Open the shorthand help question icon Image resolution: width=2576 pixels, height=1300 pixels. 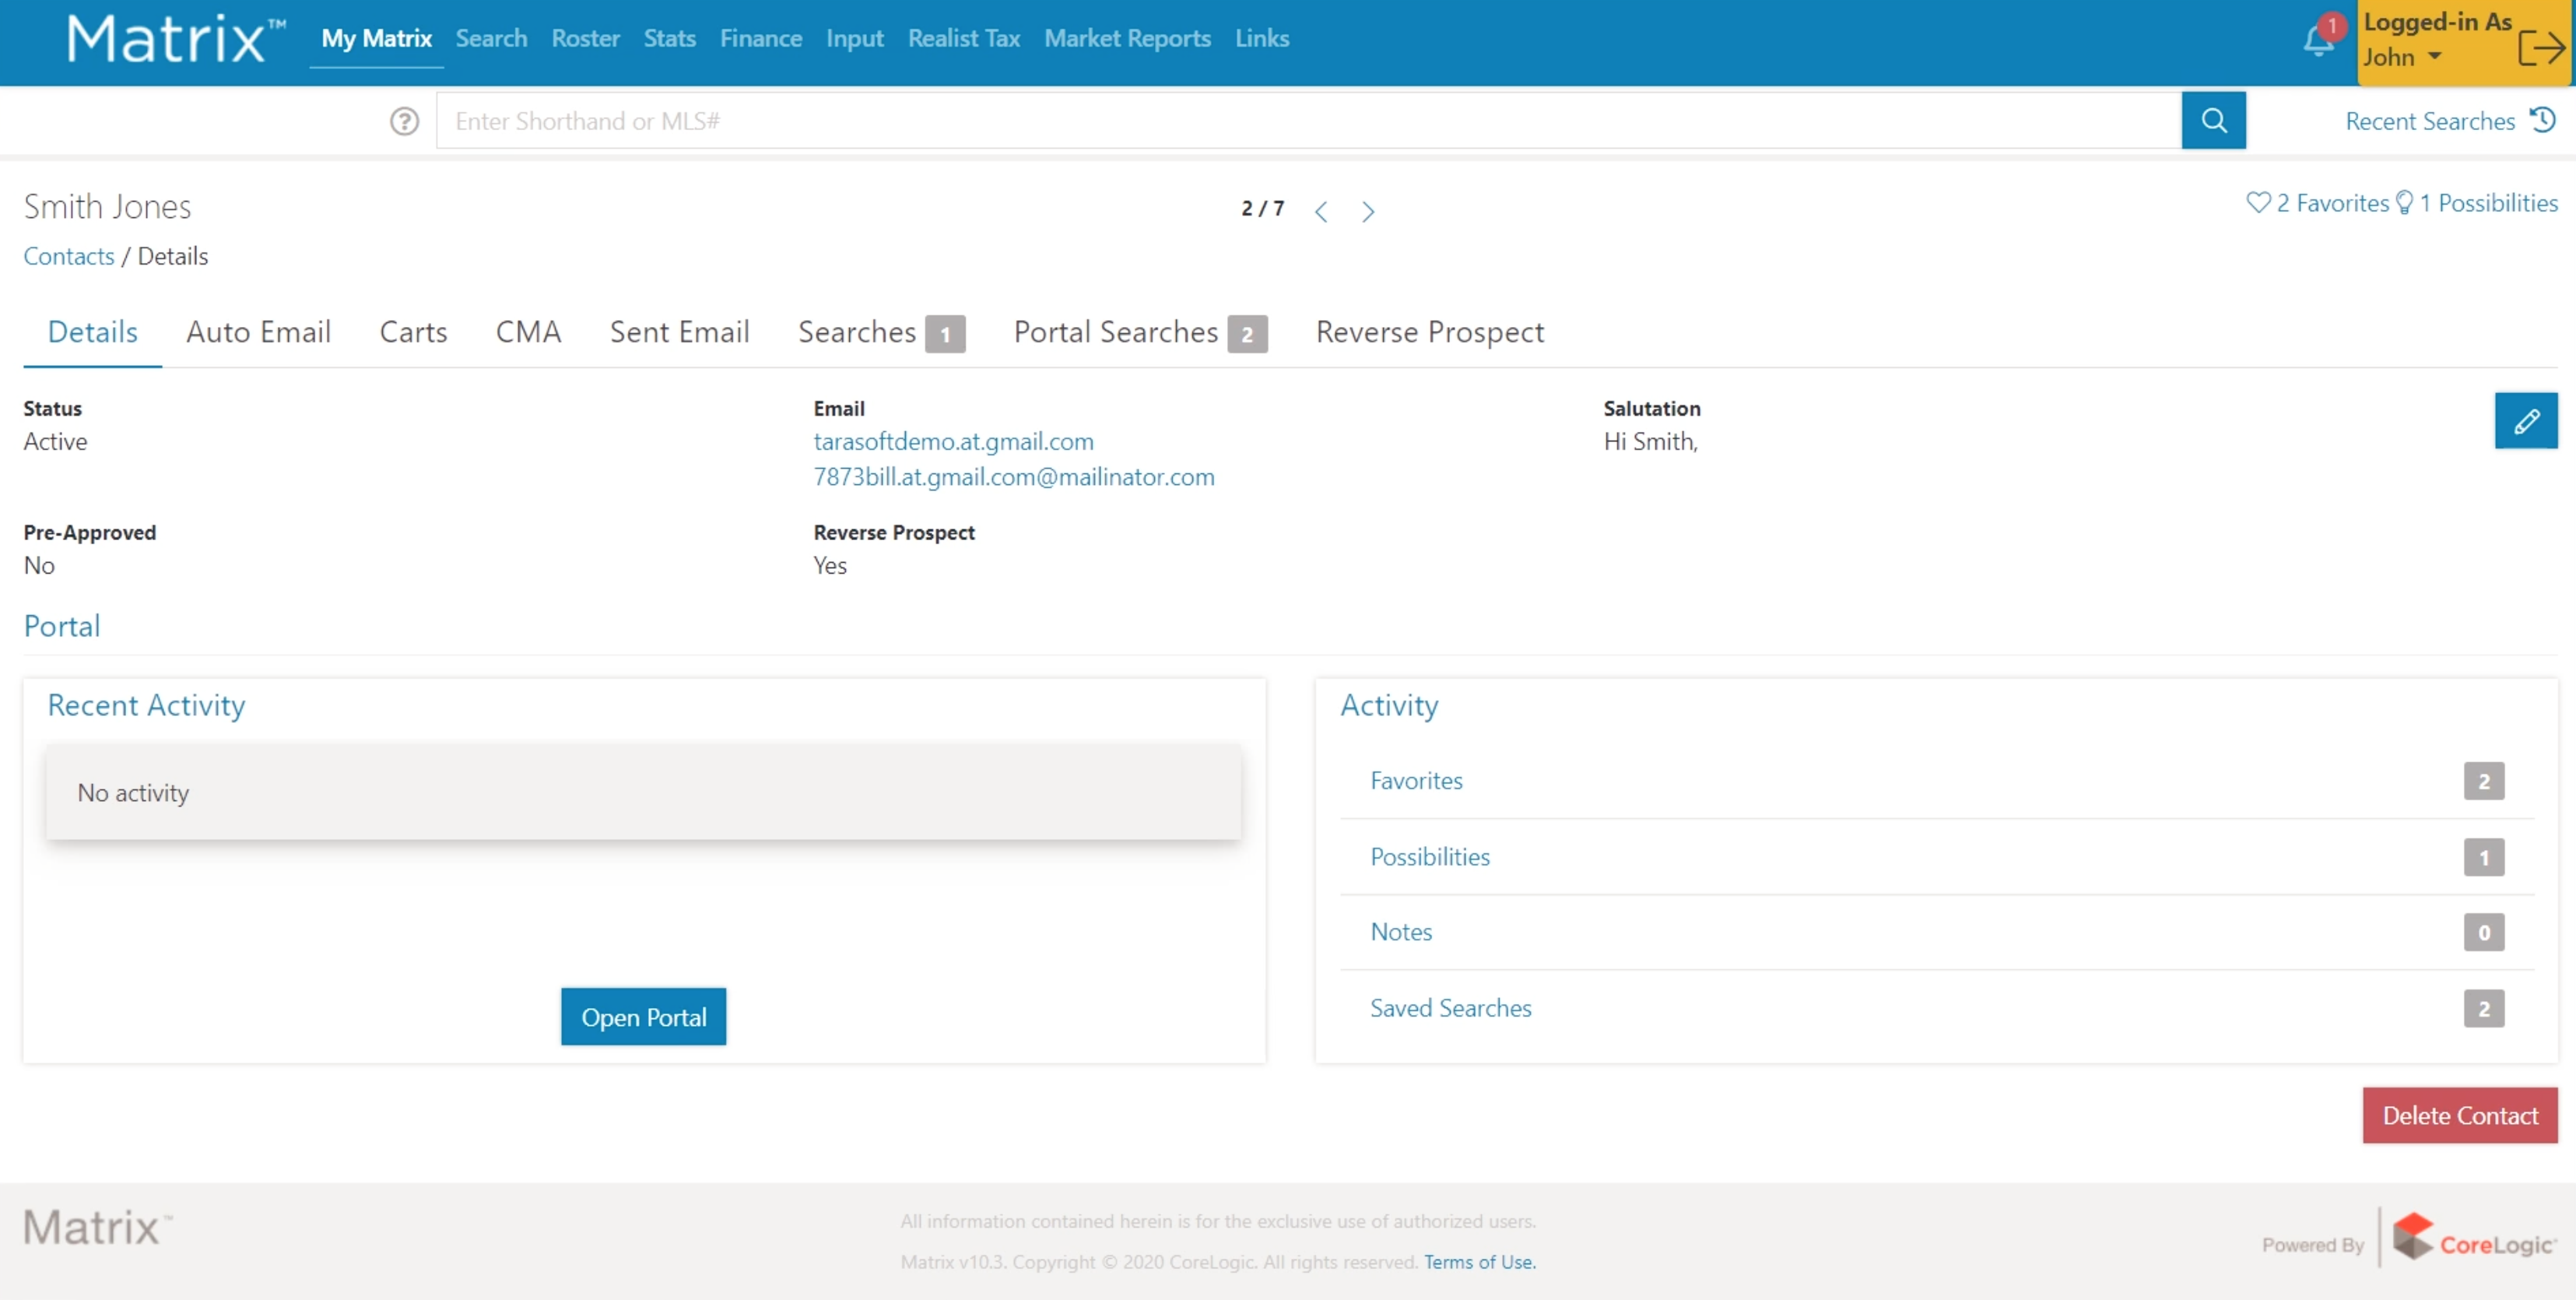click(x=404, y=121)
